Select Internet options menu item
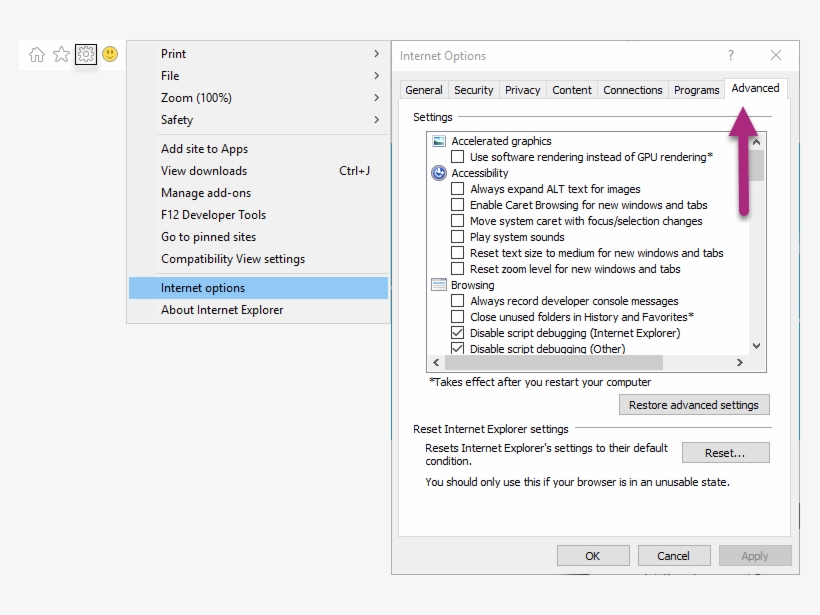Image resolution: width=820 pixels, height=615 pixels. pyautogui.click(x=258, y=288)
